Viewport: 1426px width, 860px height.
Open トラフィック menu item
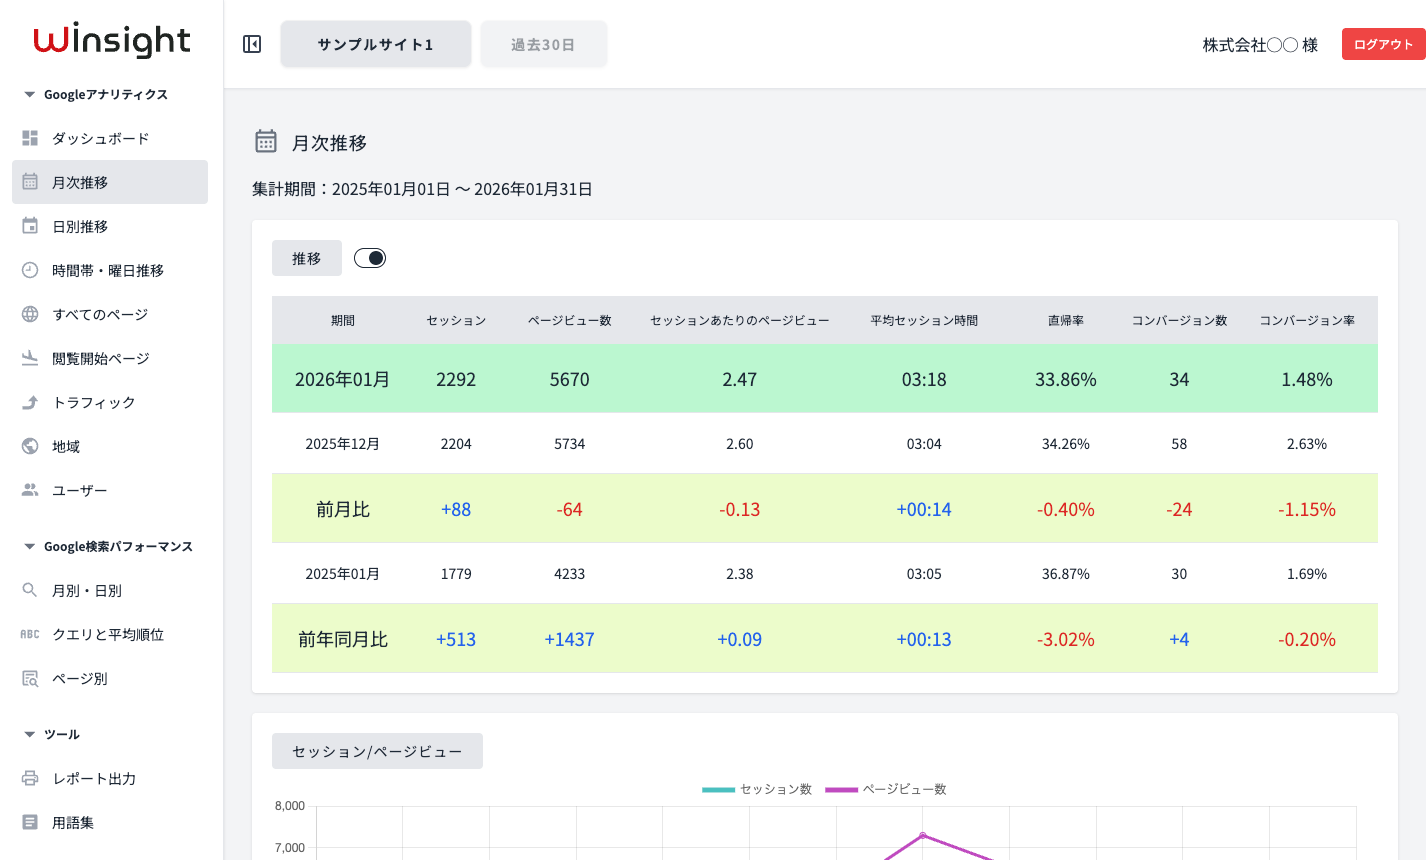click(x=110, y=402)
